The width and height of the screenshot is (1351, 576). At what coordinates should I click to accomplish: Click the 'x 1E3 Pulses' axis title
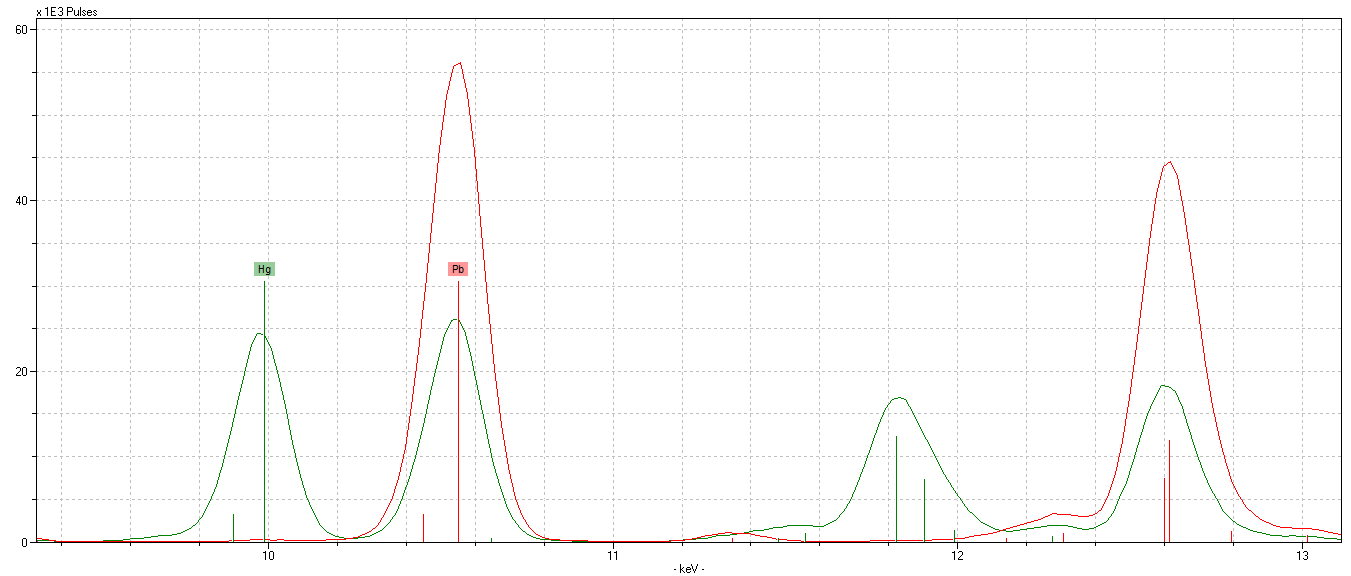67,13
